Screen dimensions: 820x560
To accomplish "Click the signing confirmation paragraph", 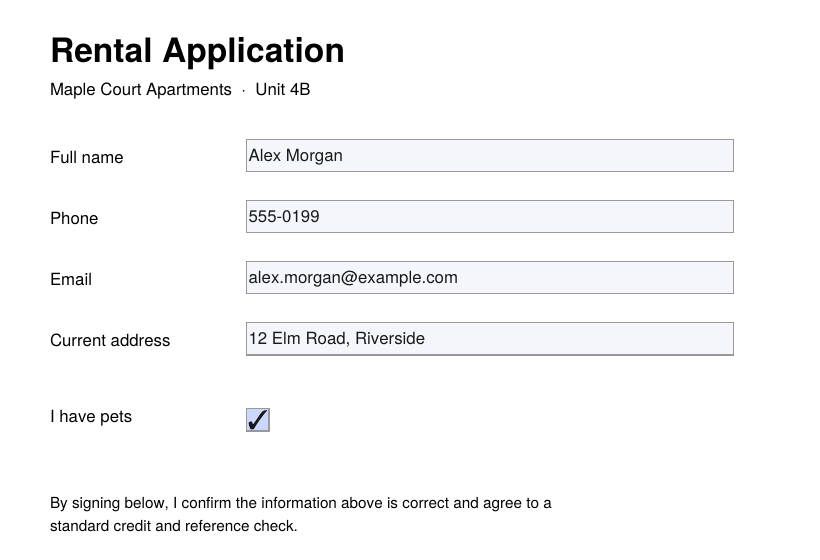I will click(301, 515).
